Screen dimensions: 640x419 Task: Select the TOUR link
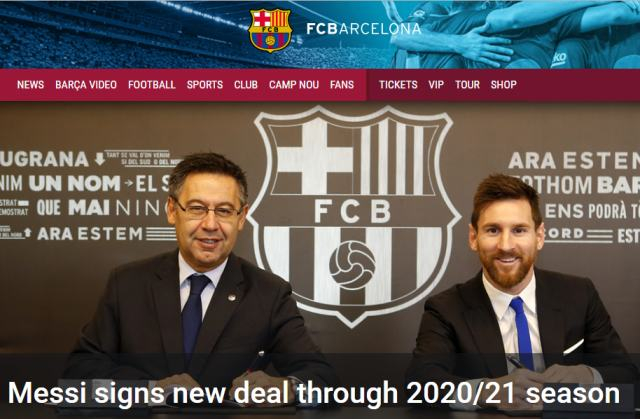pos(467,84)
